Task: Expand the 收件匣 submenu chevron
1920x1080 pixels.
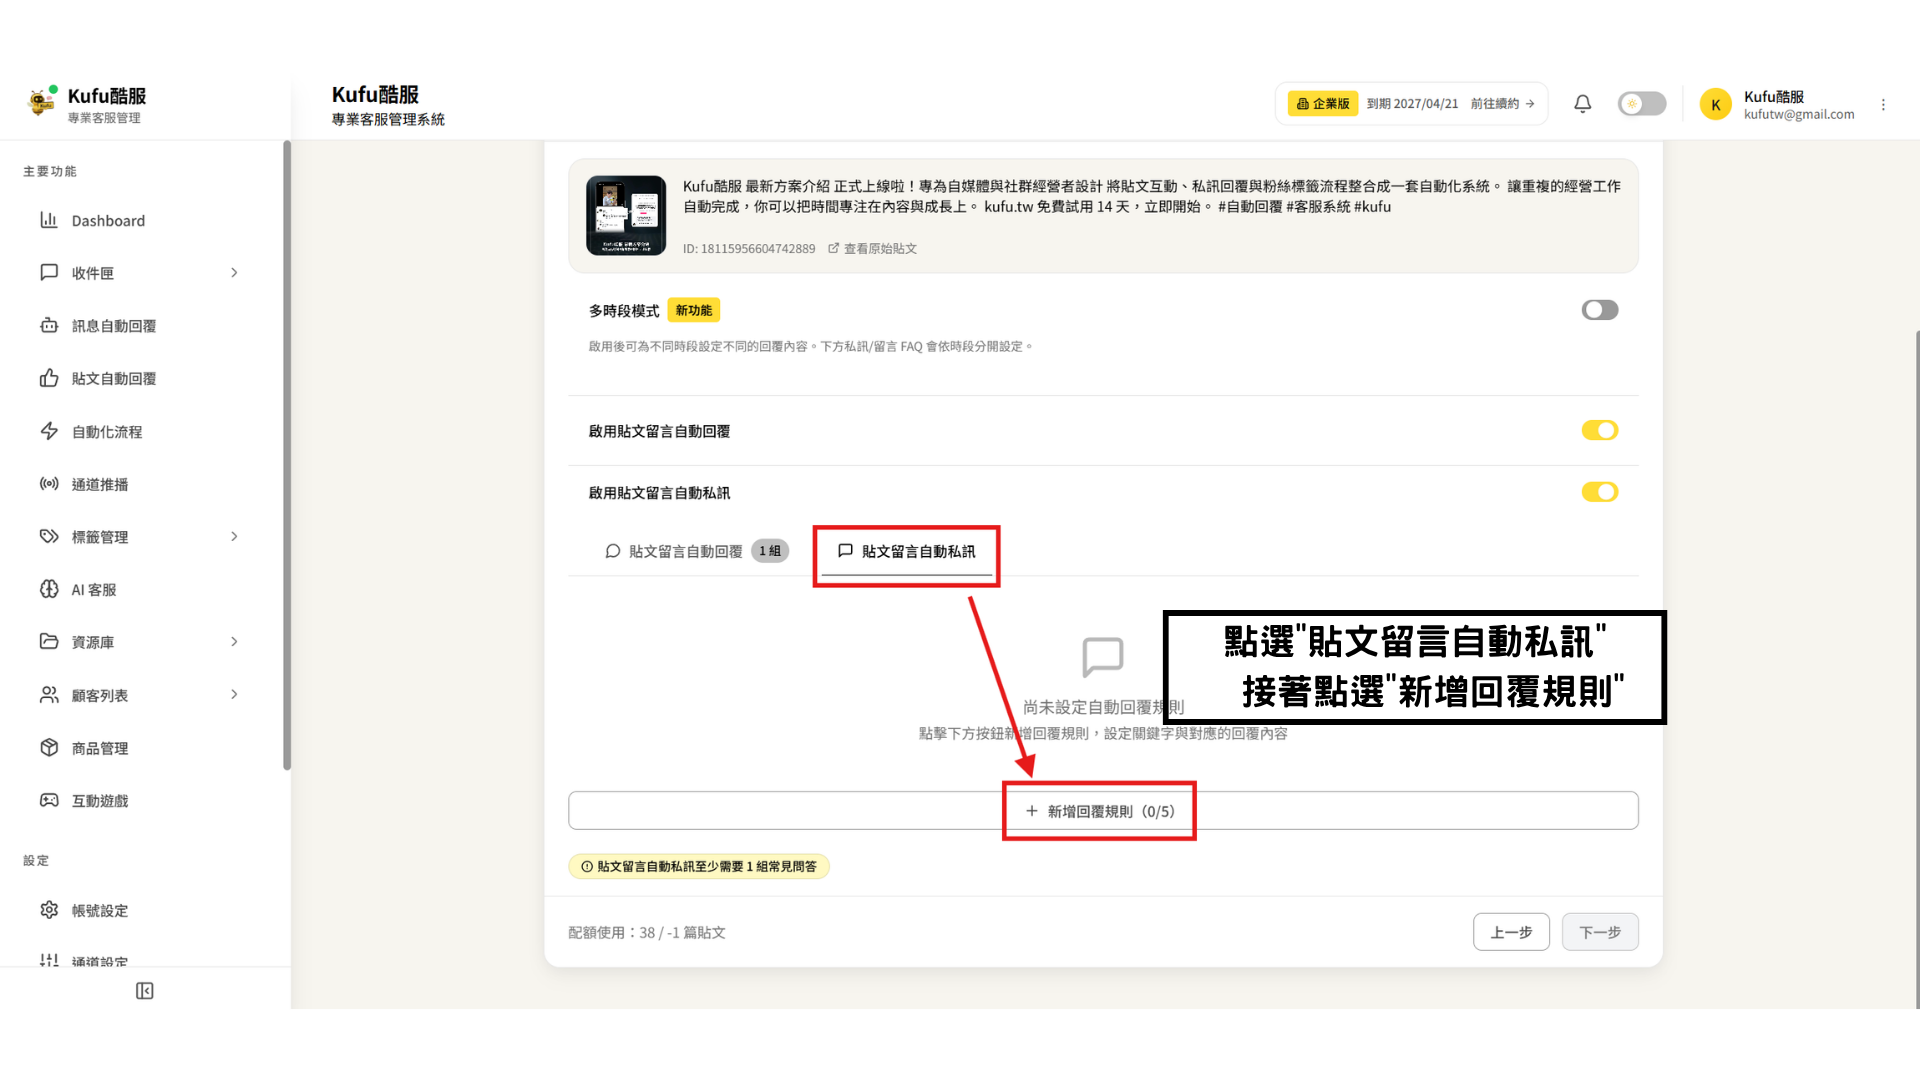Action: (x=234, y=272)
